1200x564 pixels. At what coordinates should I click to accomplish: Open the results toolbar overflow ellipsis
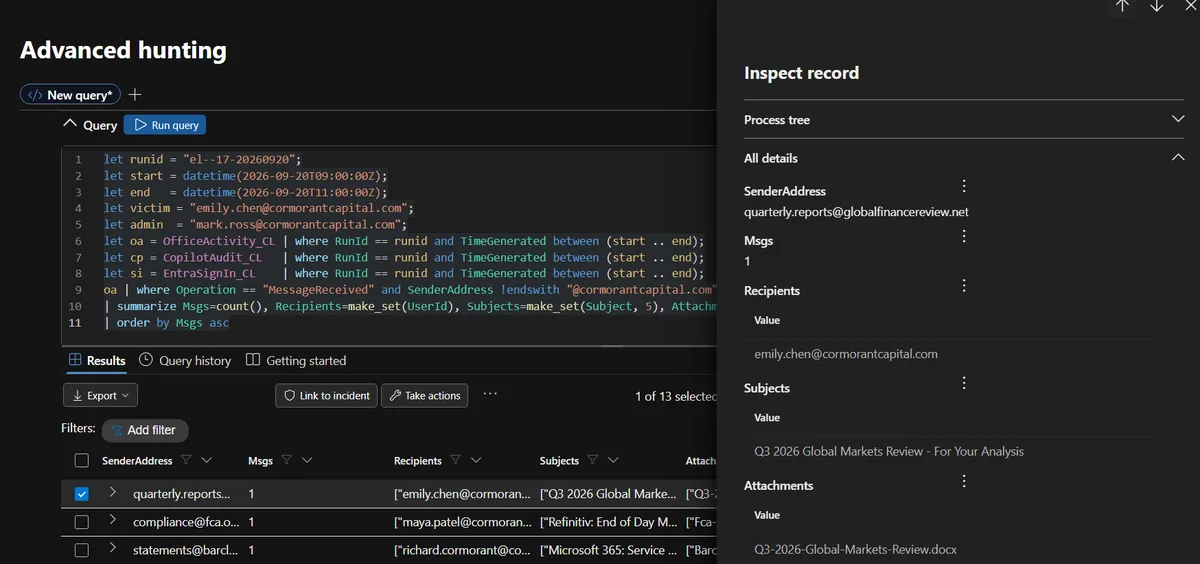[x=490, y=394]
